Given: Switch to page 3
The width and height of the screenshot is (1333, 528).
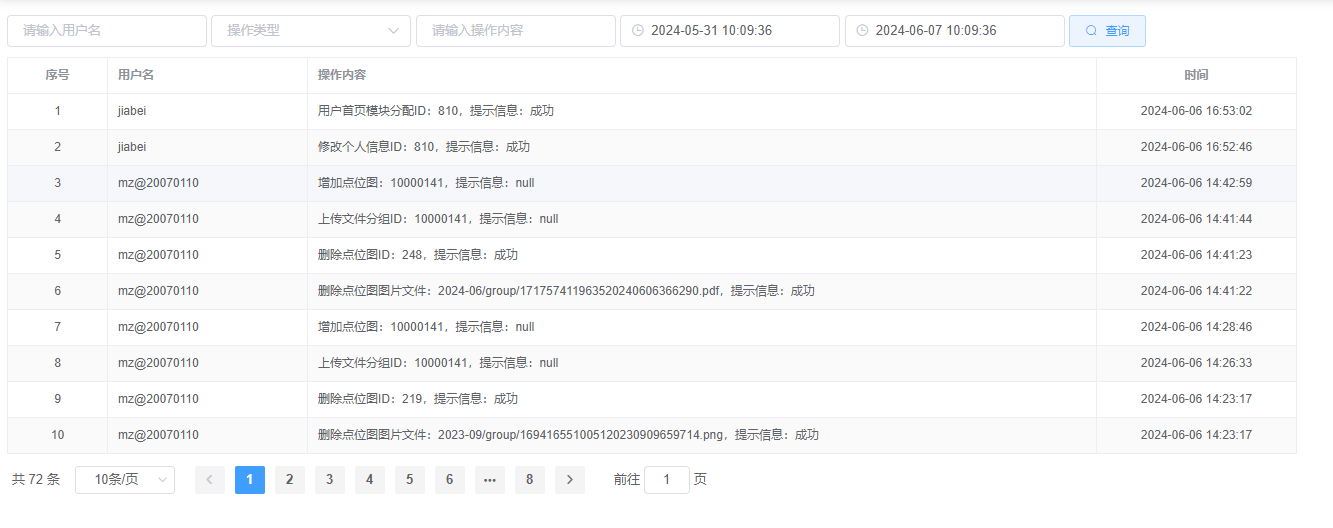Looking at the screenshot, I should coord(329,480).
